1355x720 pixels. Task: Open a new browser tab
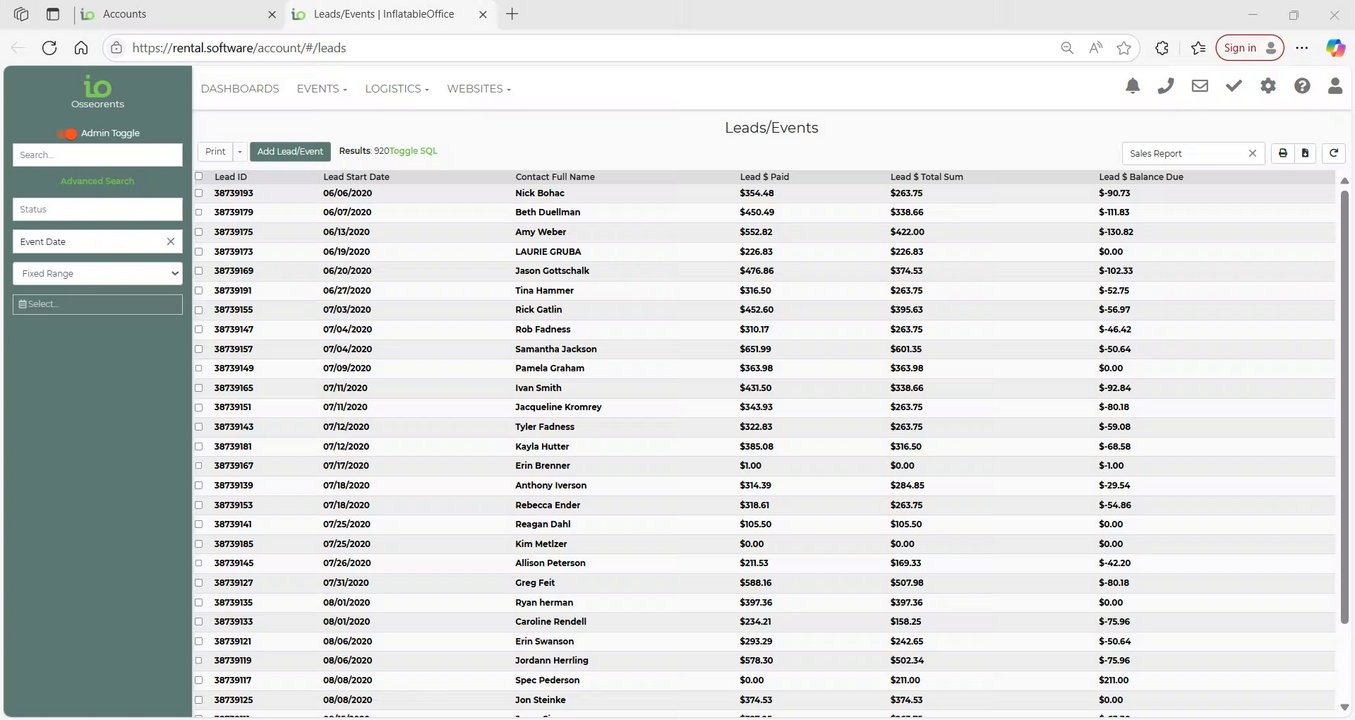[x=512, y=14]
